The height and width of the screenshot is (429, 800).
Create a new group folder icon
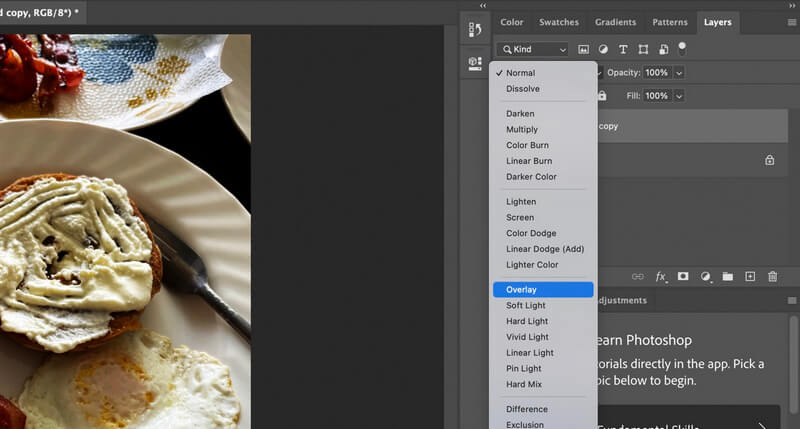(728, 276)
